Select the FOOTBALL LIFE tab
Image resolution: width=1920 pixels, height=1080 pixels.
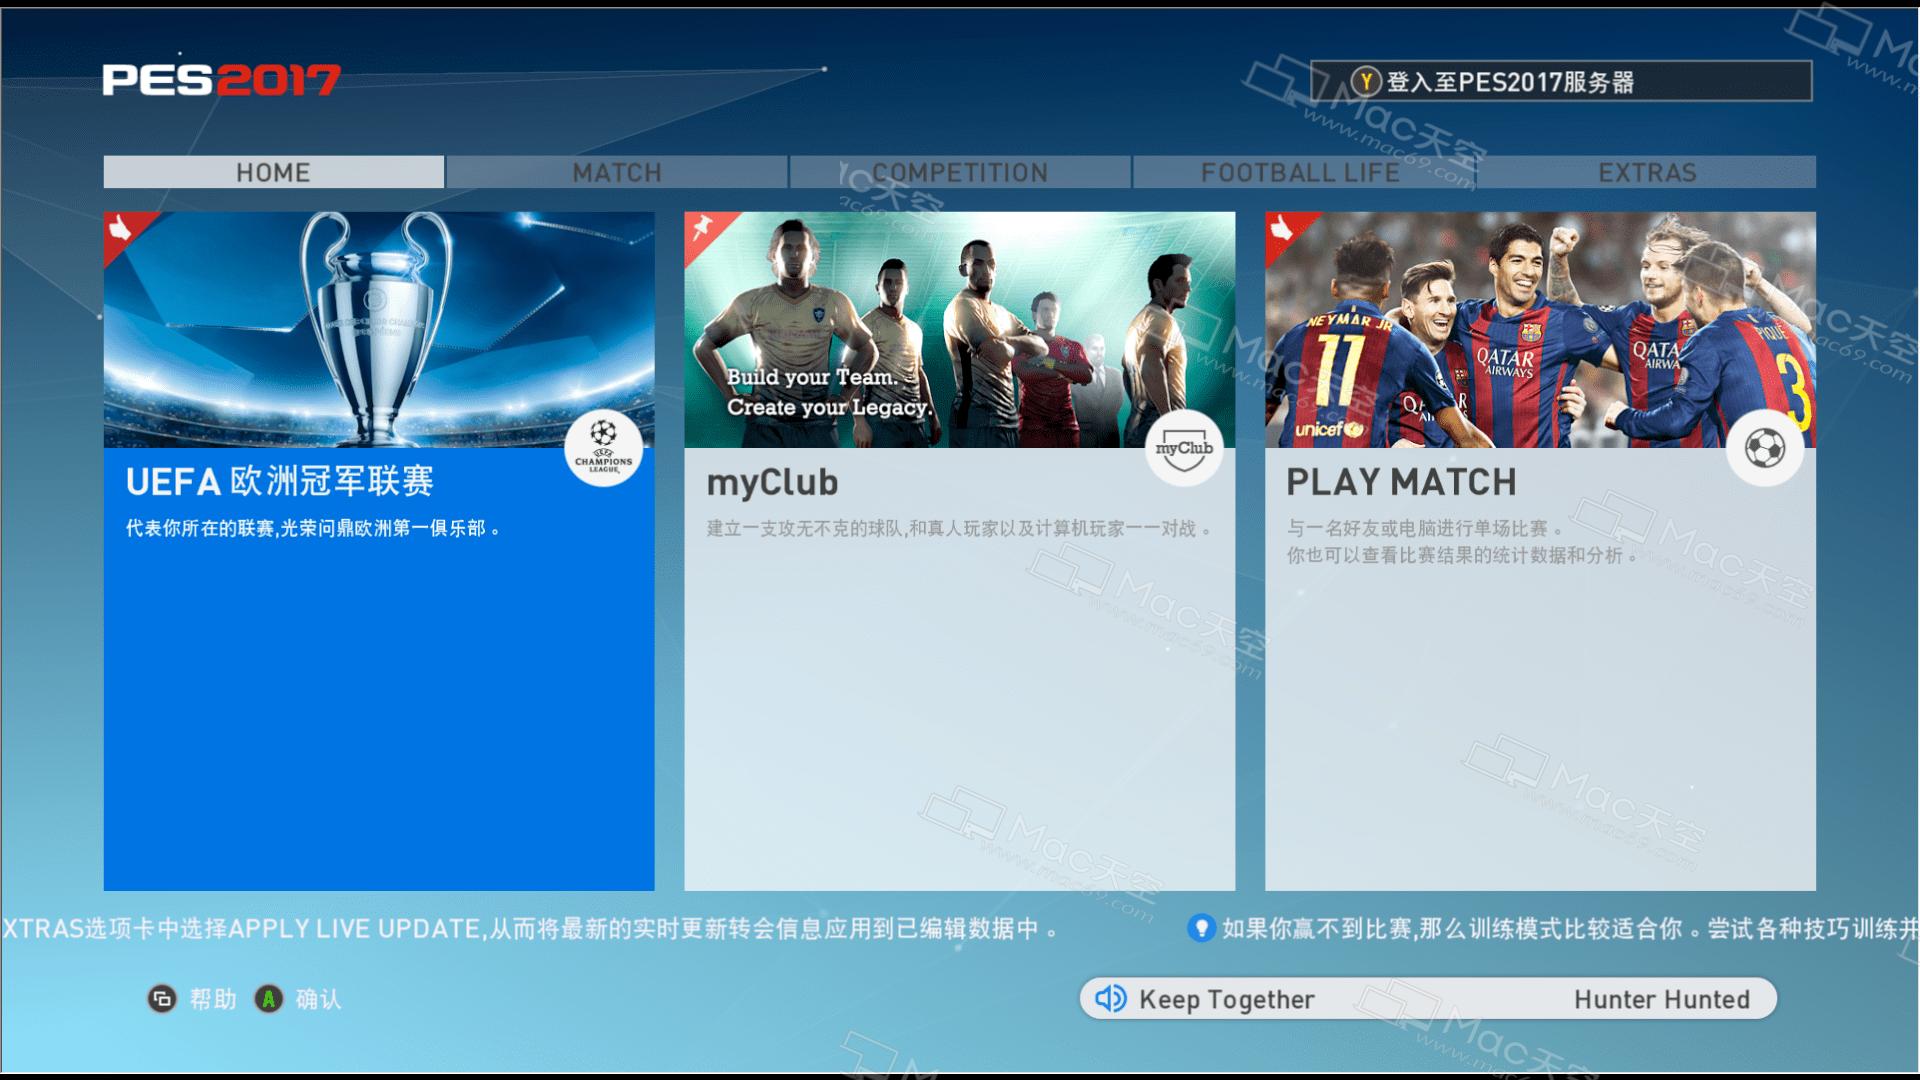coord(1301,172)
